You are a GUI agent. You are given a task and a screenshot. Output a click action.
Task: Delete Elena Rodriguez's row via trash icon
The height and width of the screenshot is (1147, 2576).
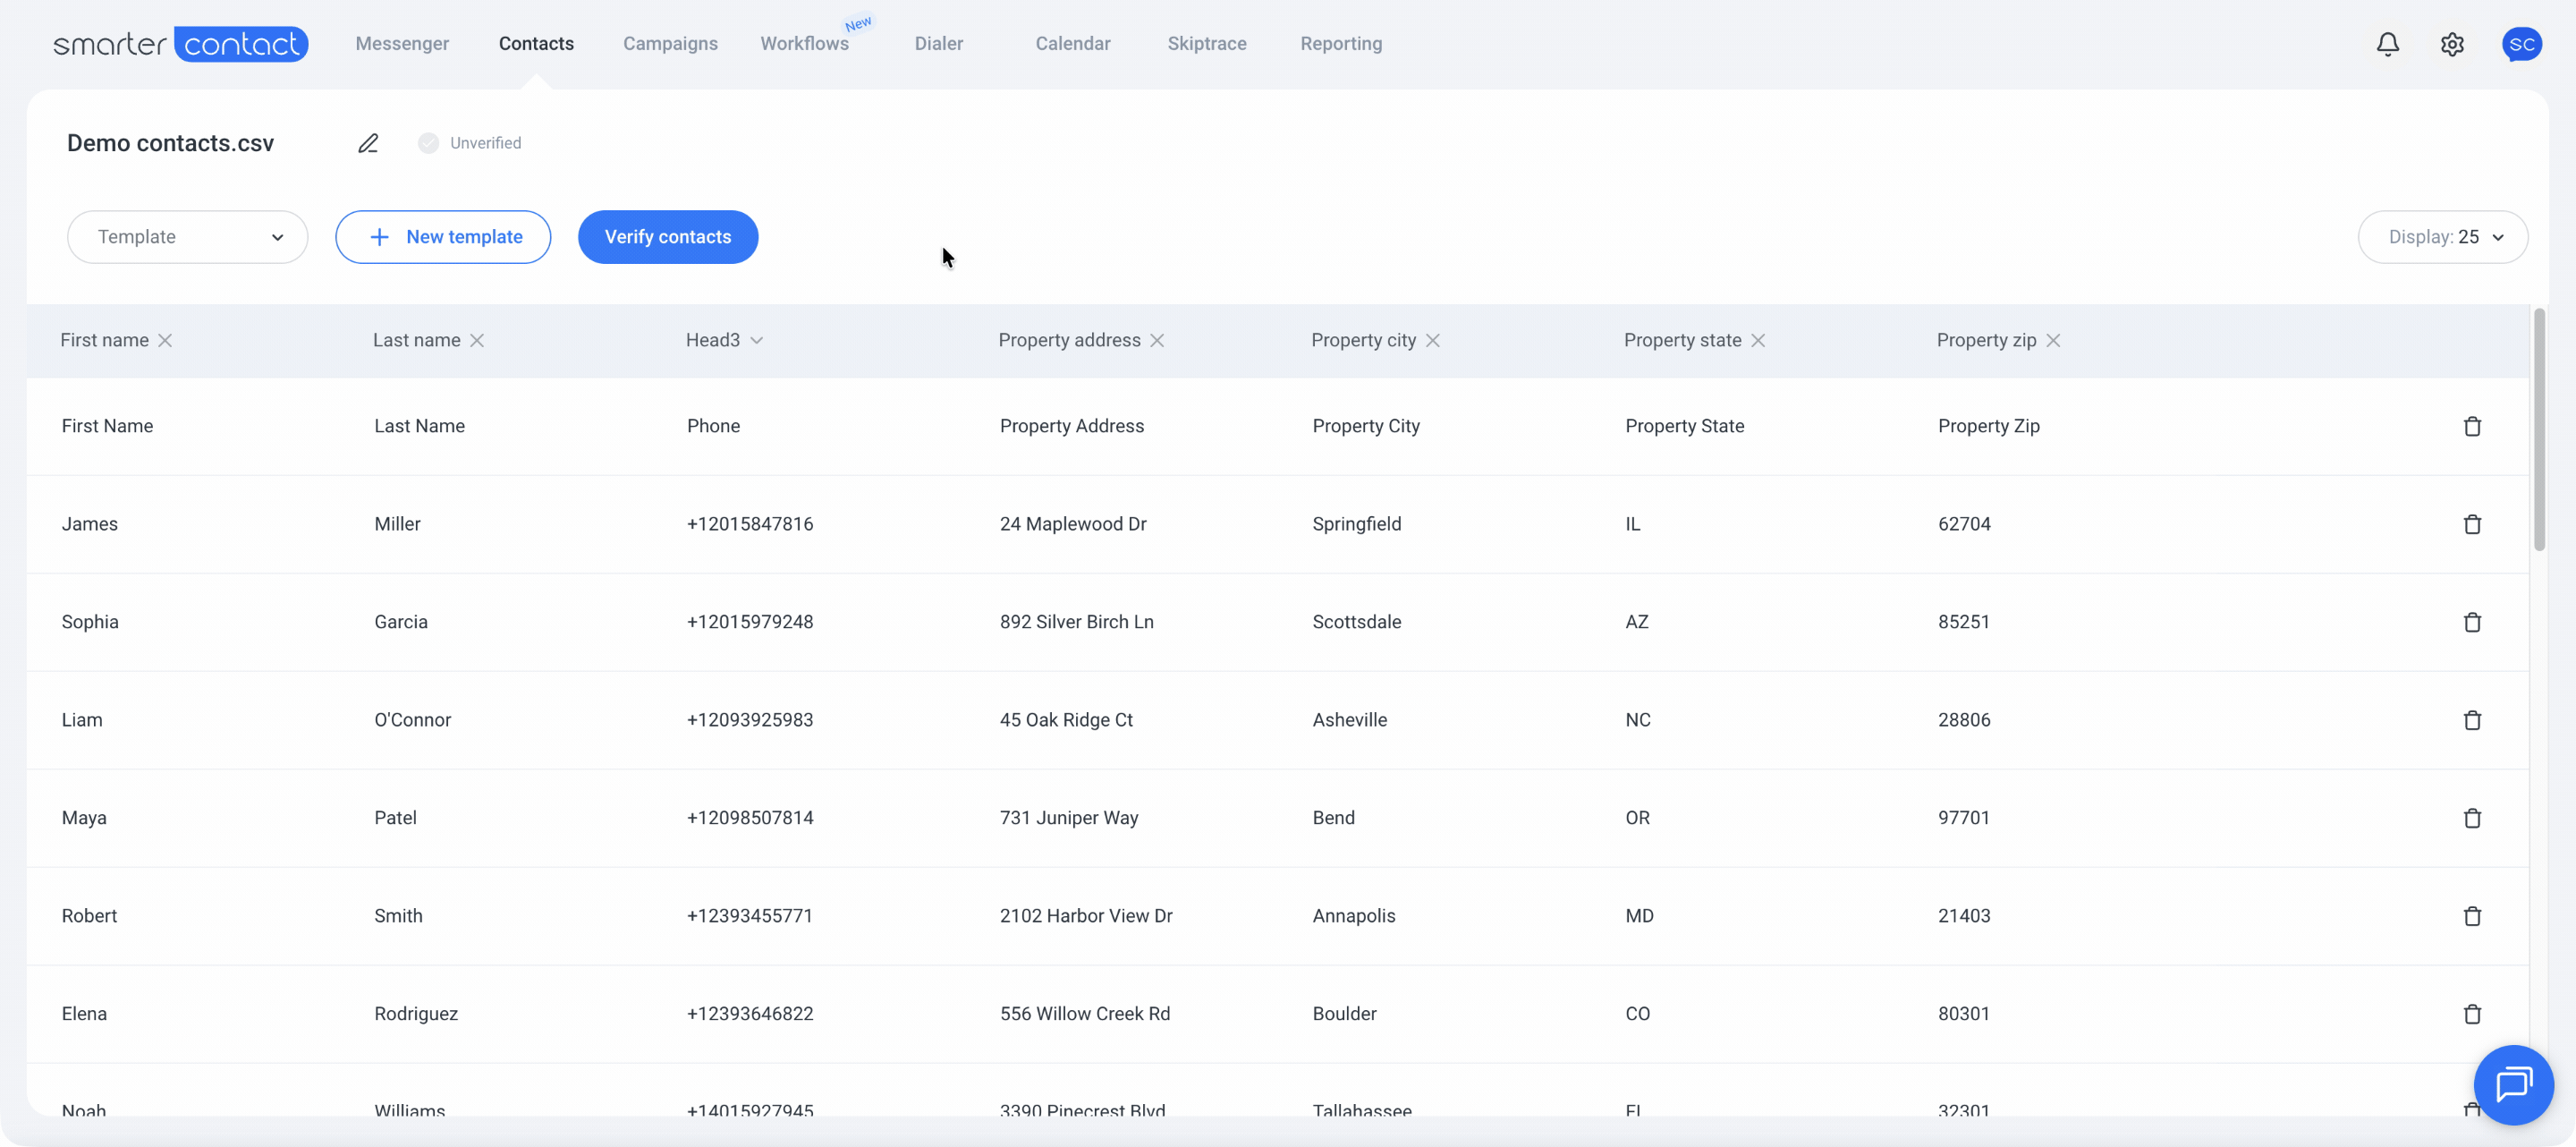[x=2473, y=1013]
